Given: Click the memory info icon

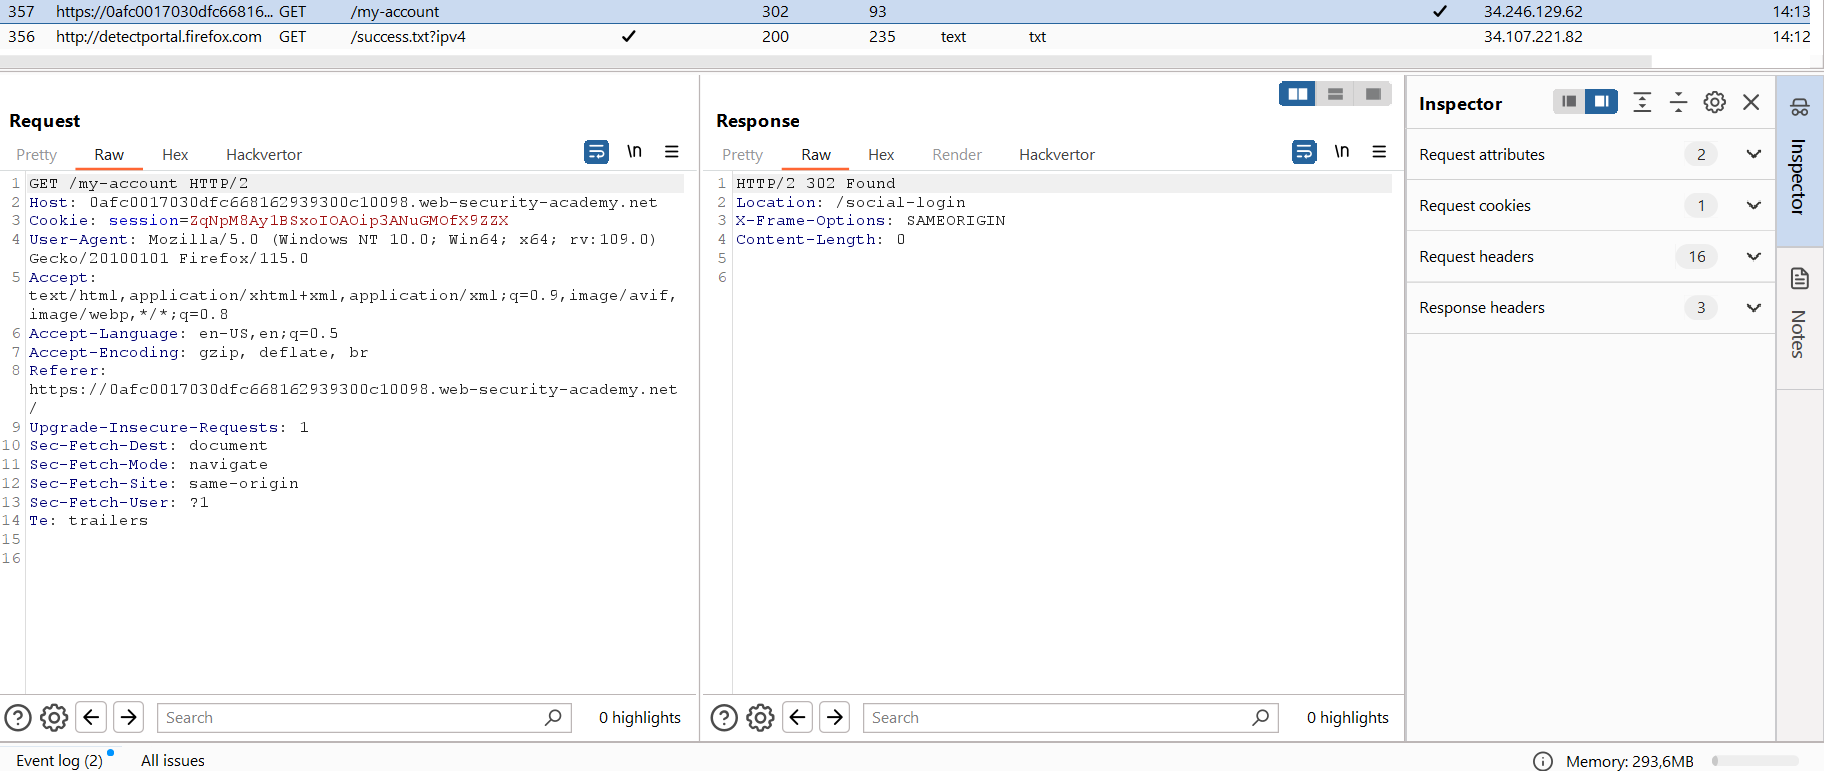Looking at the screenshot, I should [1543, 761].
